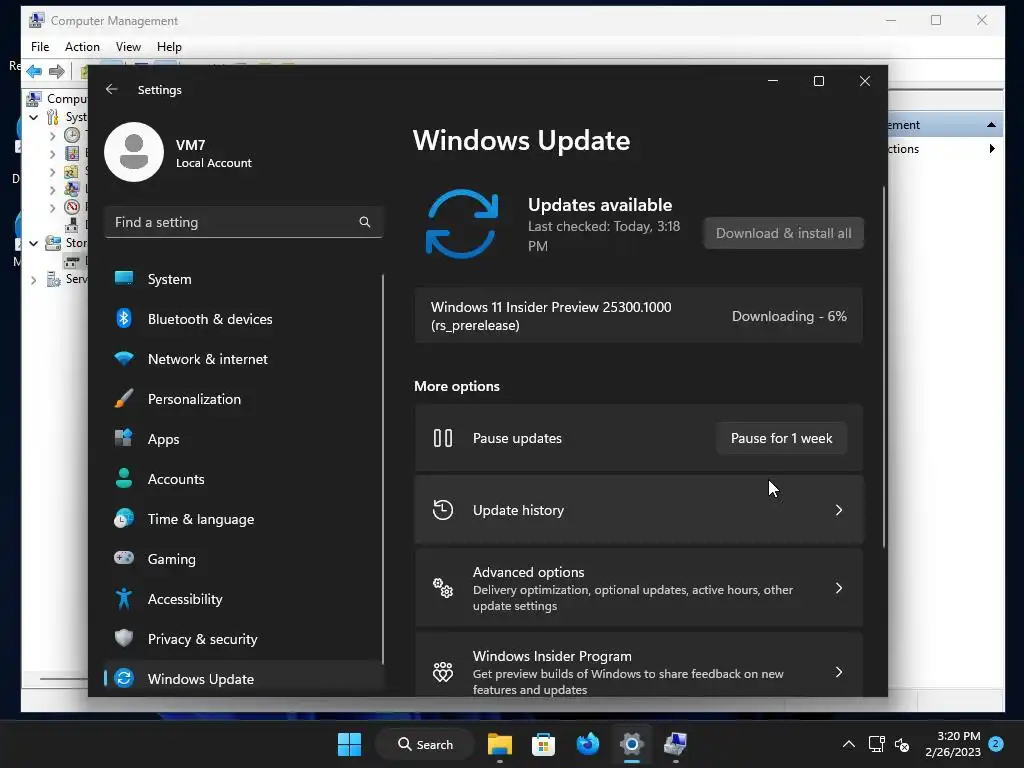The height and width of the screenshot is (768, 1024).
Task: Expand Services and Applications tree node
Action: (x=34, y=280)
